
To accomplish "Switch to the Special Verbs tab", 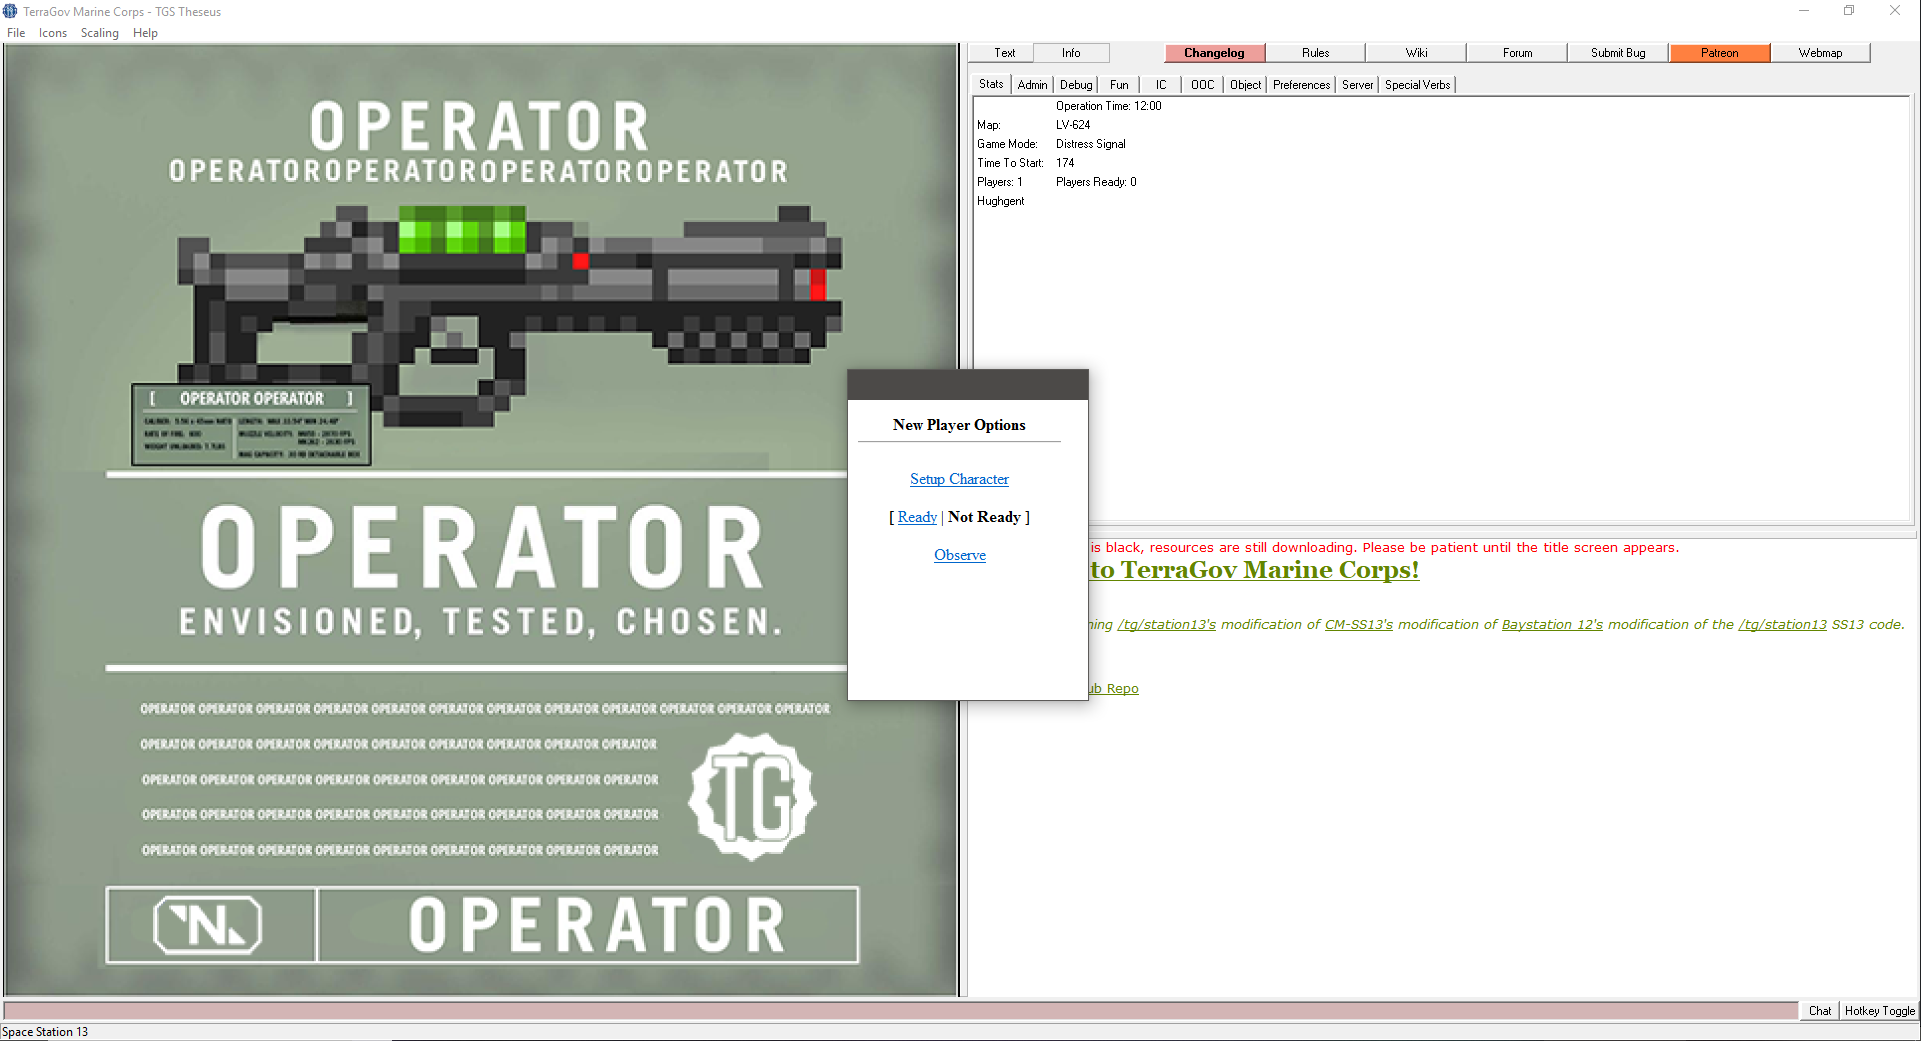I will pyautogui.click(x=1417, y=85).
